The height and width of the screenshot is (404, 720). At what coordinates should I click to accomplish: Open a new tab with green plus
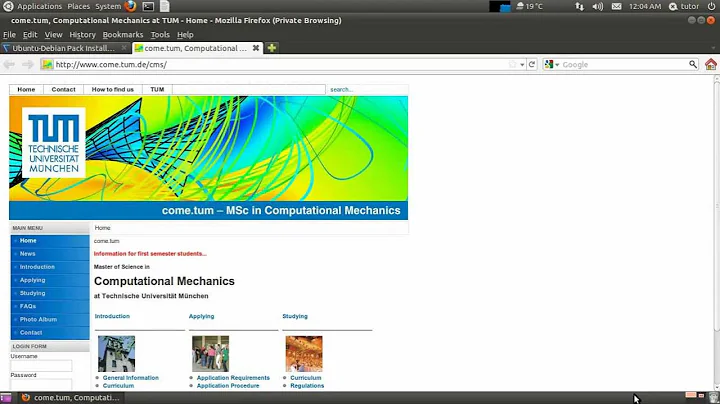271,48
